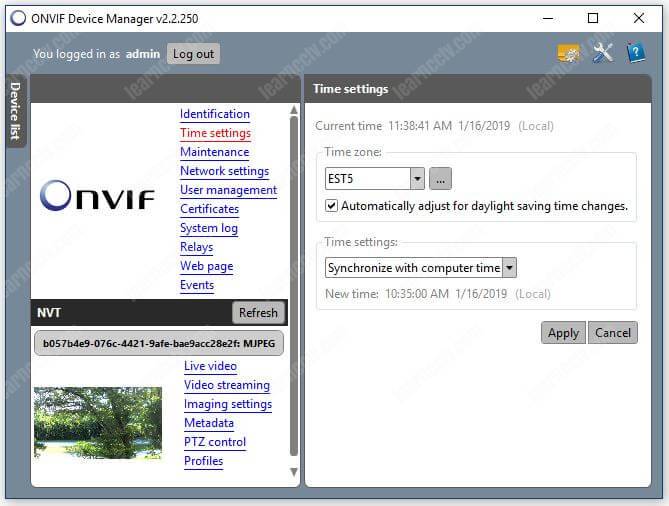
Task: Maximize the ONVIF Device Manager window
Action: click(x=593, y=18)
